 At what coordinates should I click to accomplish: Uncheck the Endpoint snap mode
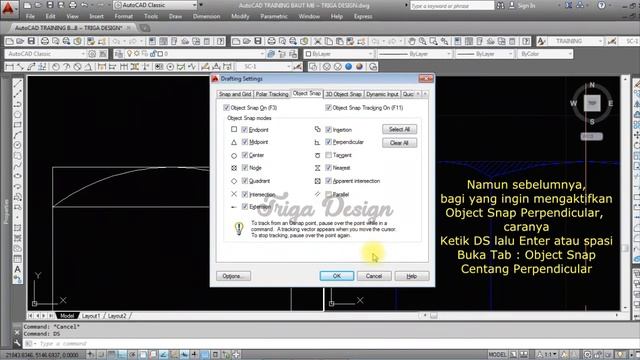[245, 130]
